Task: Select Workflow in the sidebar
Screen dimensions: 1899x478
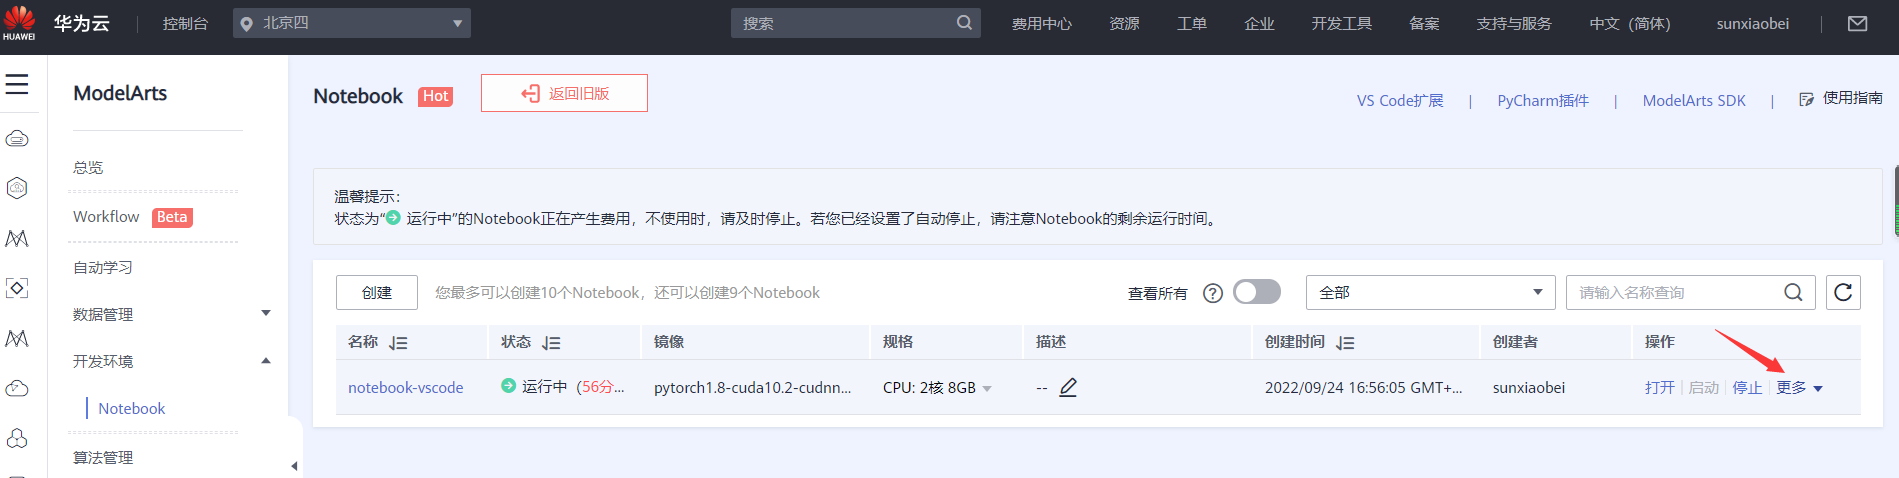Action: [x=106, y=217]
